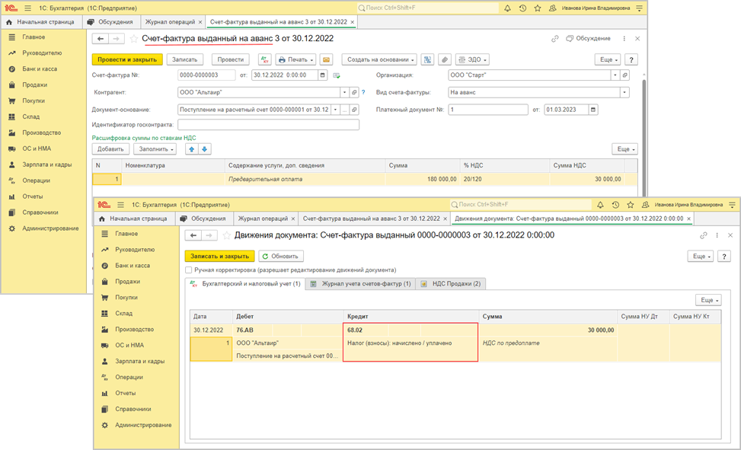Open Еще menu in Движения документа toolbar
This screenshot has width=741, height=450.
click(x=699, y=256)
